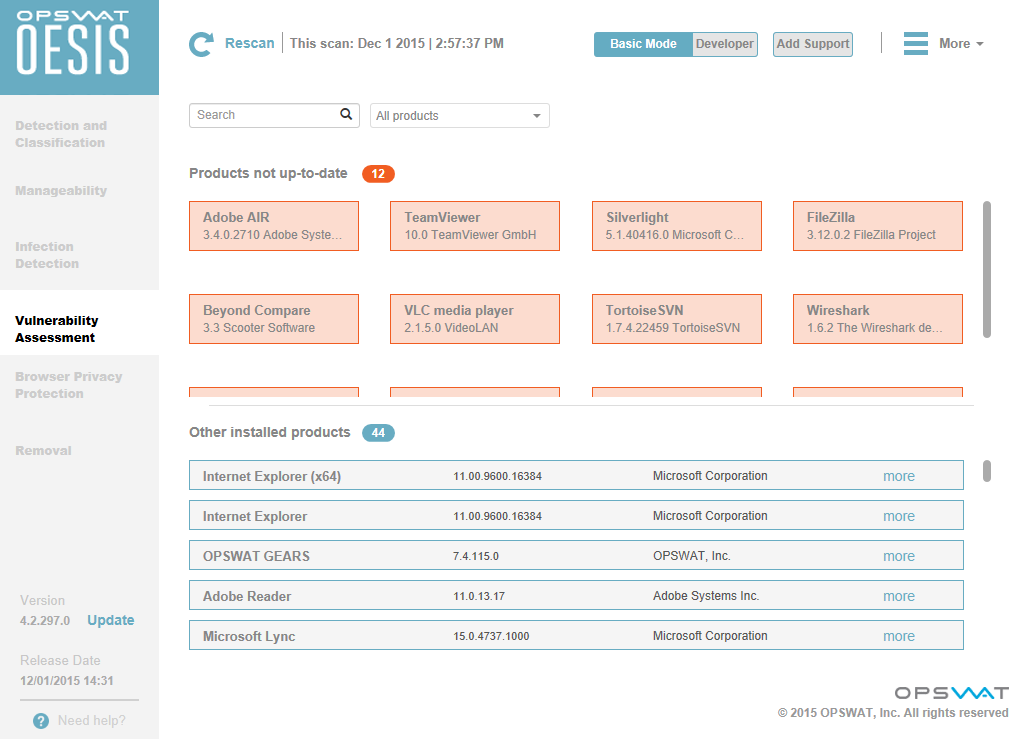Click version 7.4.115.0 text
Screen dimensions: 1024x739
tap(475, 556)
